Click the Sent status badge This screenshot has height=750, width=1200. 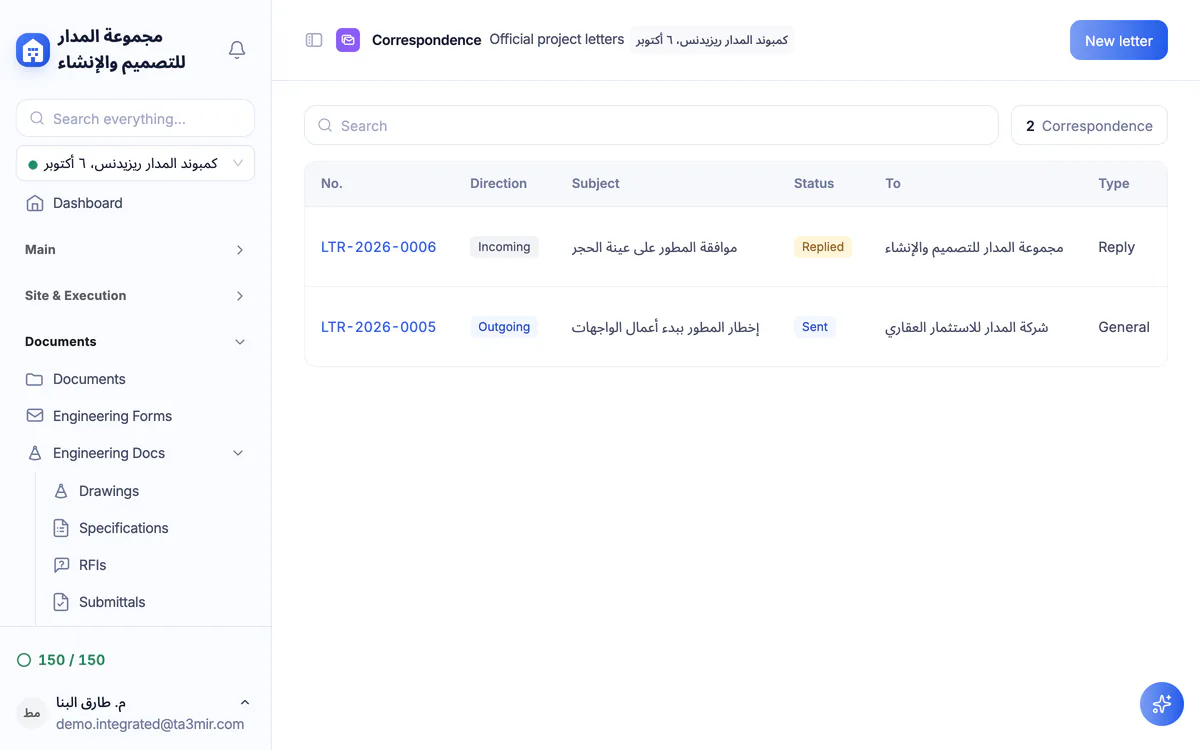(815, 327)
